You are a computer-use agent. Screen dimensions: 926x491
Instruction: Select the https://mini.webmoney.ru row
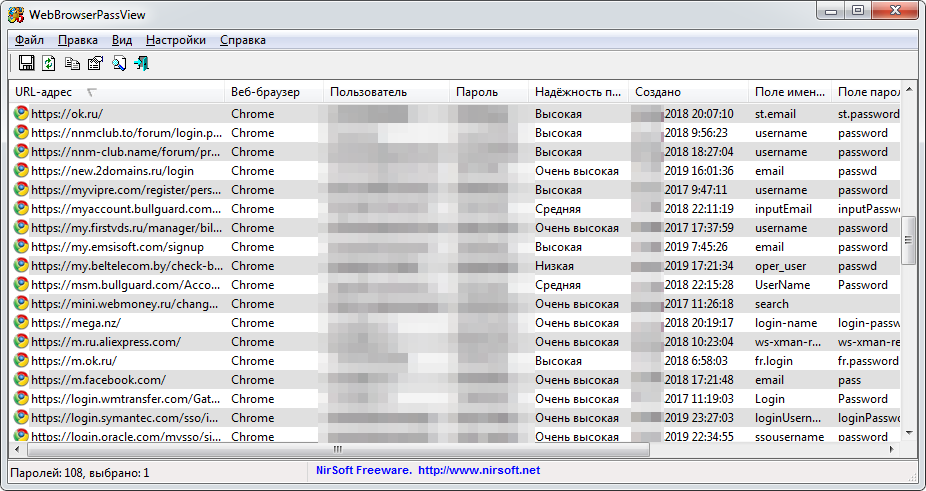455,304
